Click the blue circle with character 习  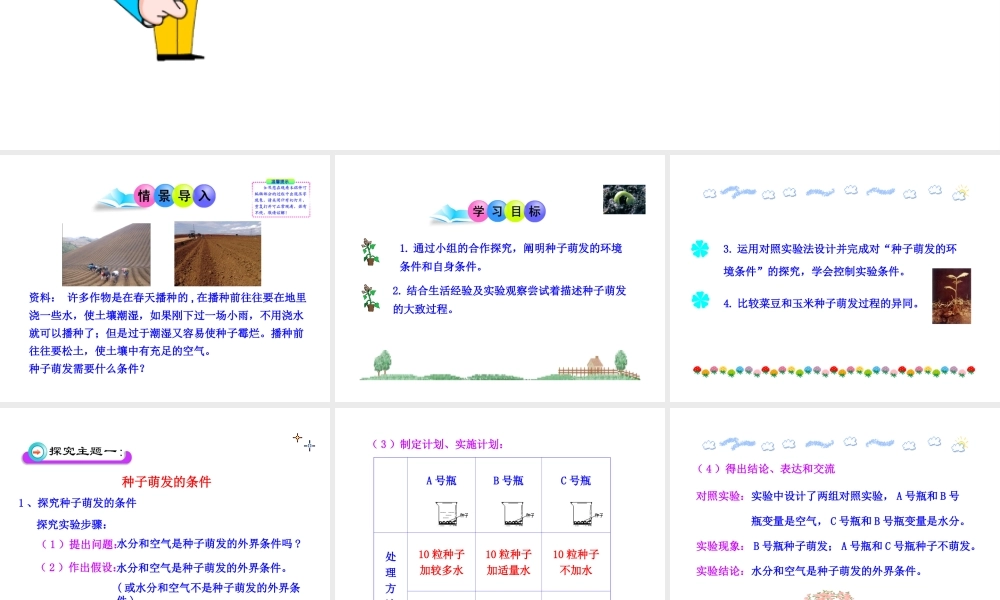(497, 211)
